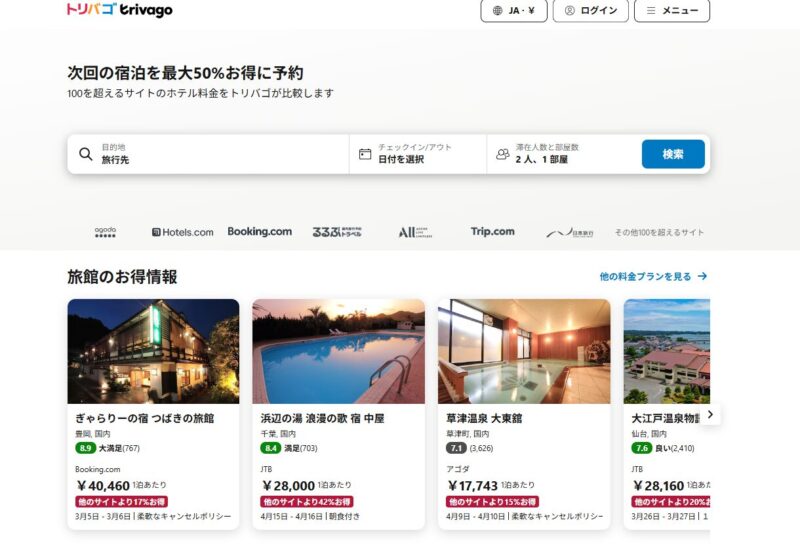Viewport: 800px width, 556px height.
Task: Select the 浜辺の湯 浪漫の歌 宿 中屋 listing title
Action: click(327, 418)
